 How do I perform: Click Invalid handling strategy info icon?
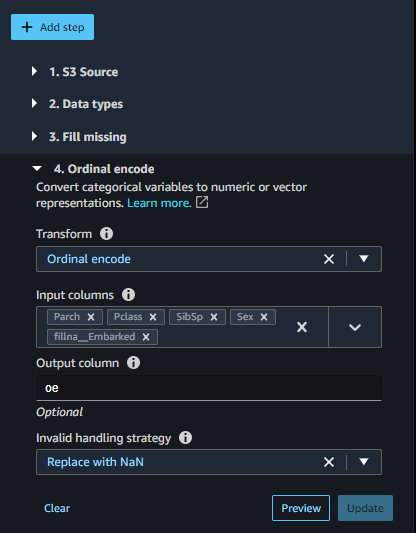click(186, 437)
